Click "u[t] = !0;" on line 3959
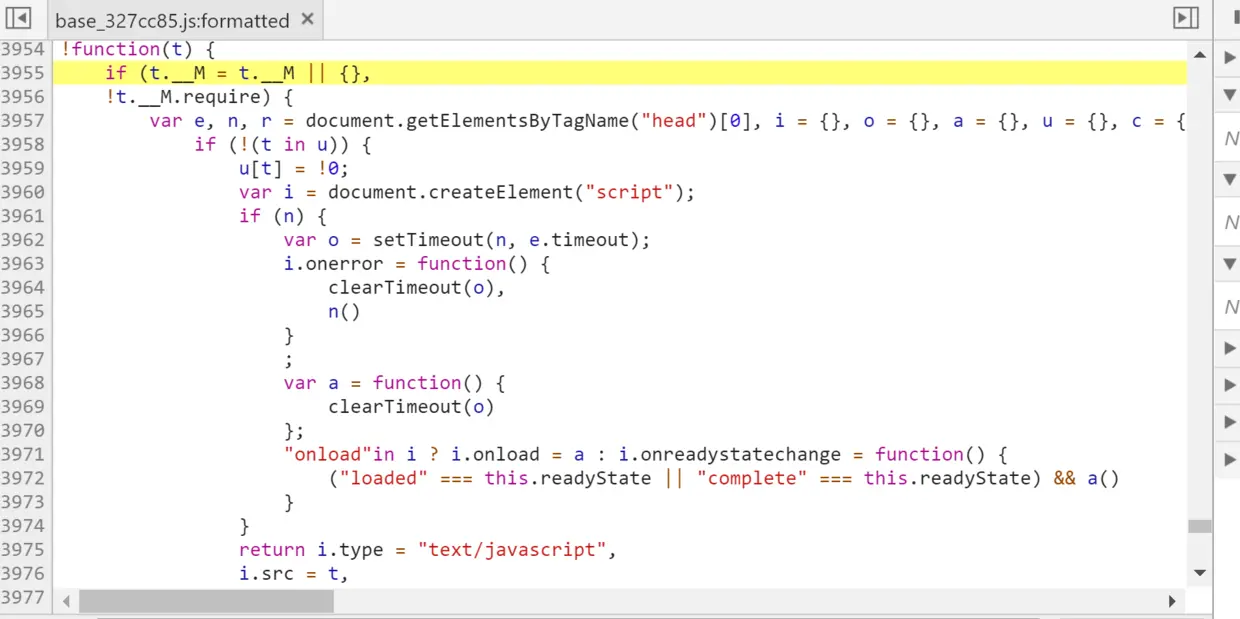The width and height of the screenshot is (1240, 619). (x=295, y=168)
